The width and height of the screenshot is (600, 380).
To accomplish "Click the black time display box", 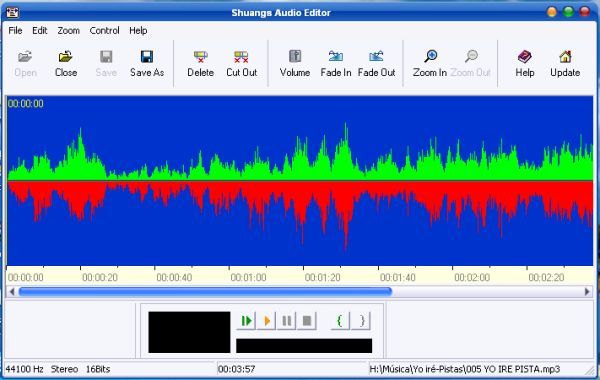I will tap(189, 332).
